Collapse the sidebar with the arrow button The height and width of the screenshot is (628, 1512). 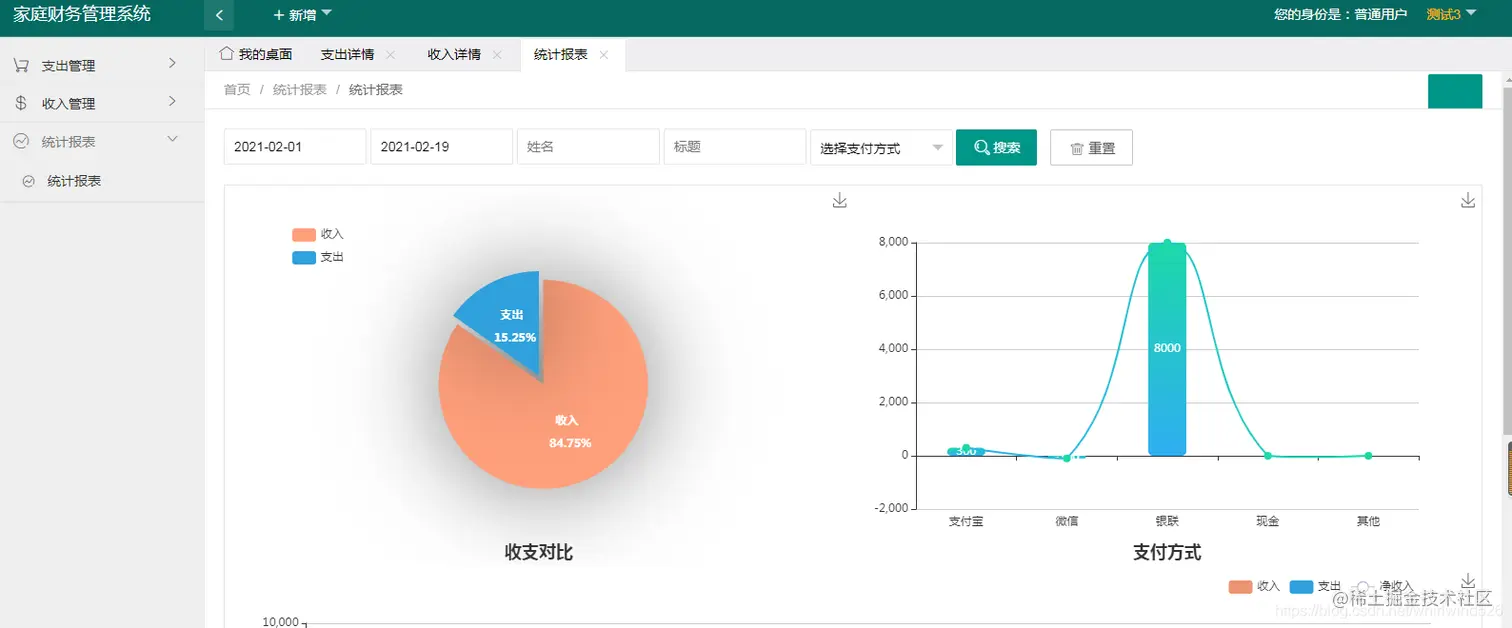tap(219, 15)
